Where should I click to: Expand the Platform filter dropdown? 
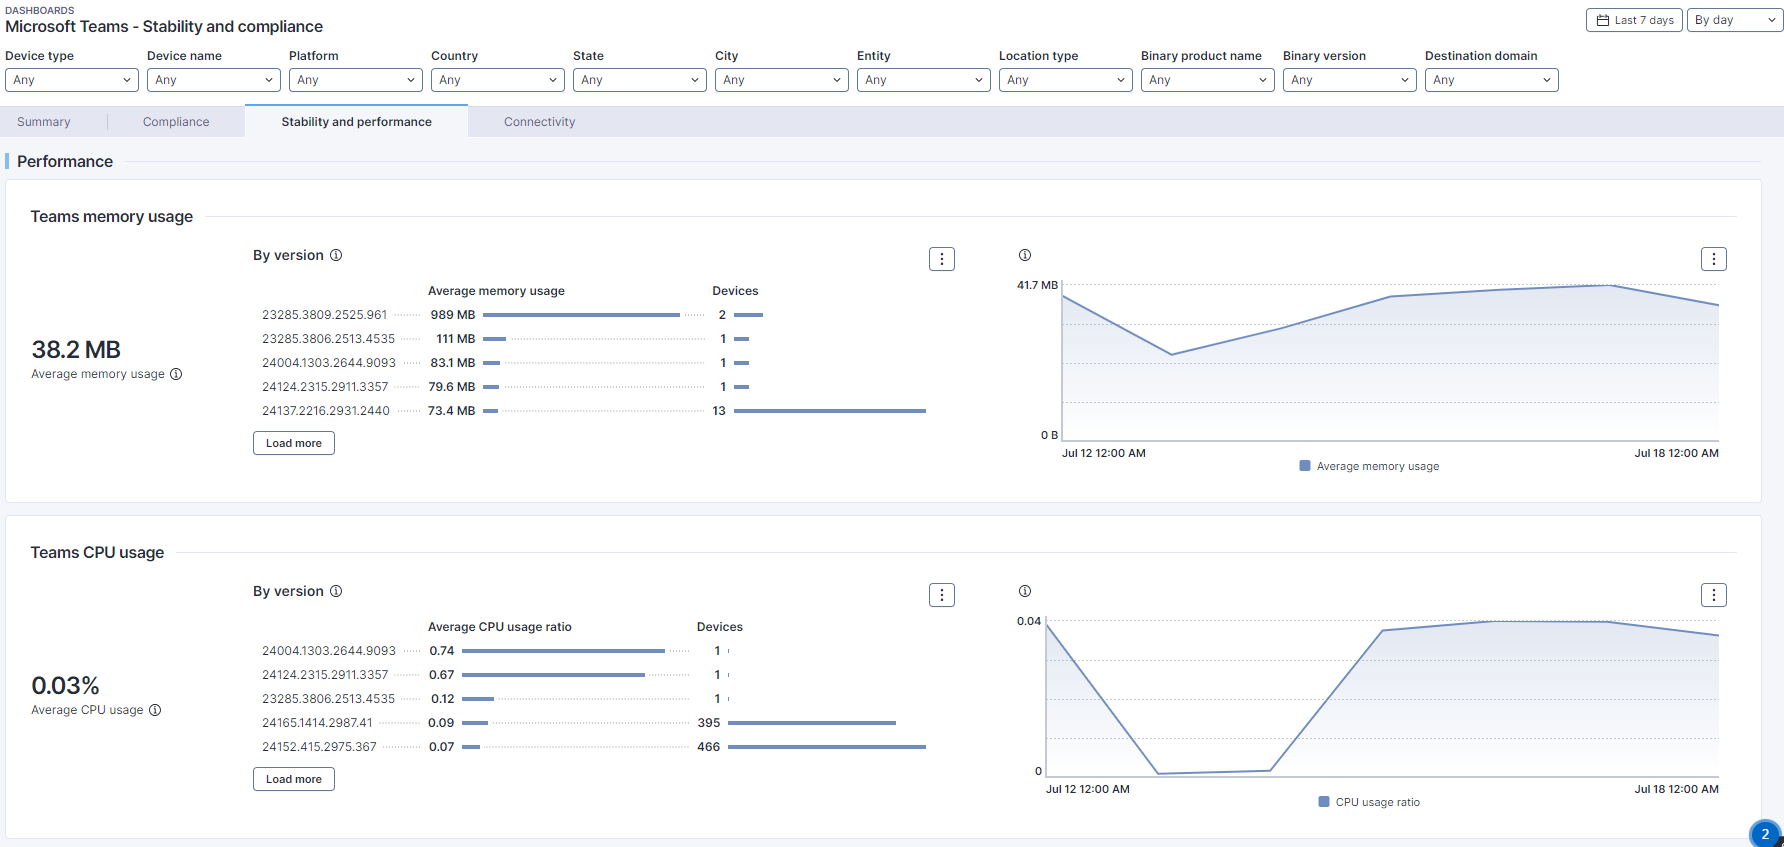(x=355, y=80)
